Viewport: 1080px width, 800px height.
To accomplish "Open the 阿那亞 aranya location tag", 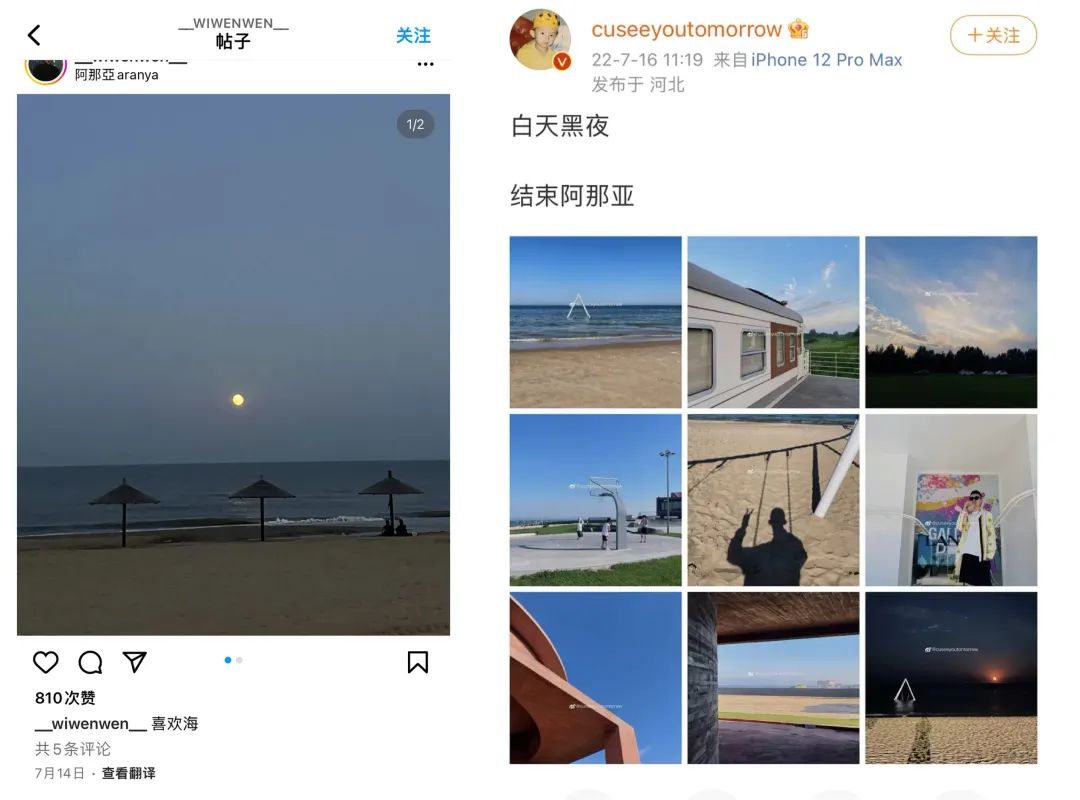I will [116, 74].
